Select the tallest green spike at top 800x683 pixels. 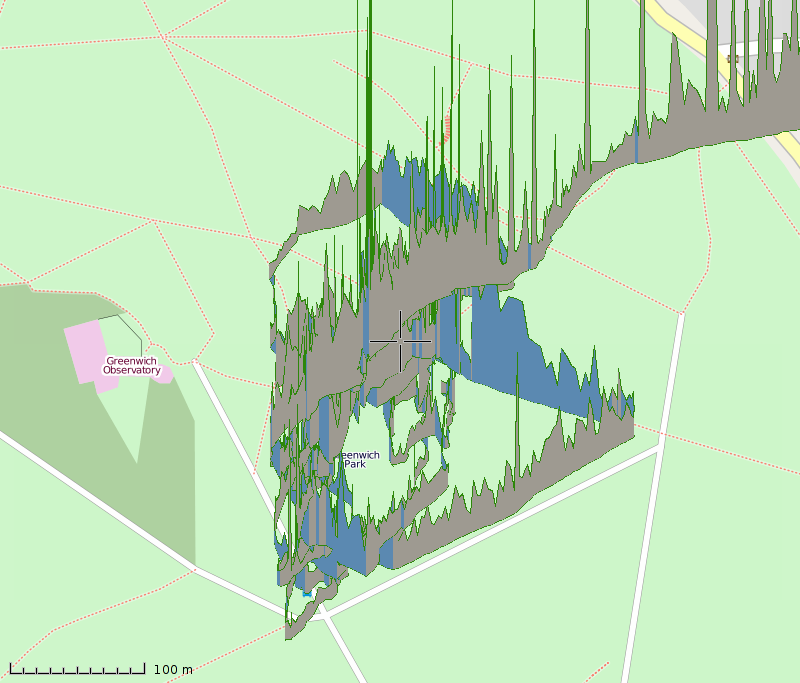(368, 60)
